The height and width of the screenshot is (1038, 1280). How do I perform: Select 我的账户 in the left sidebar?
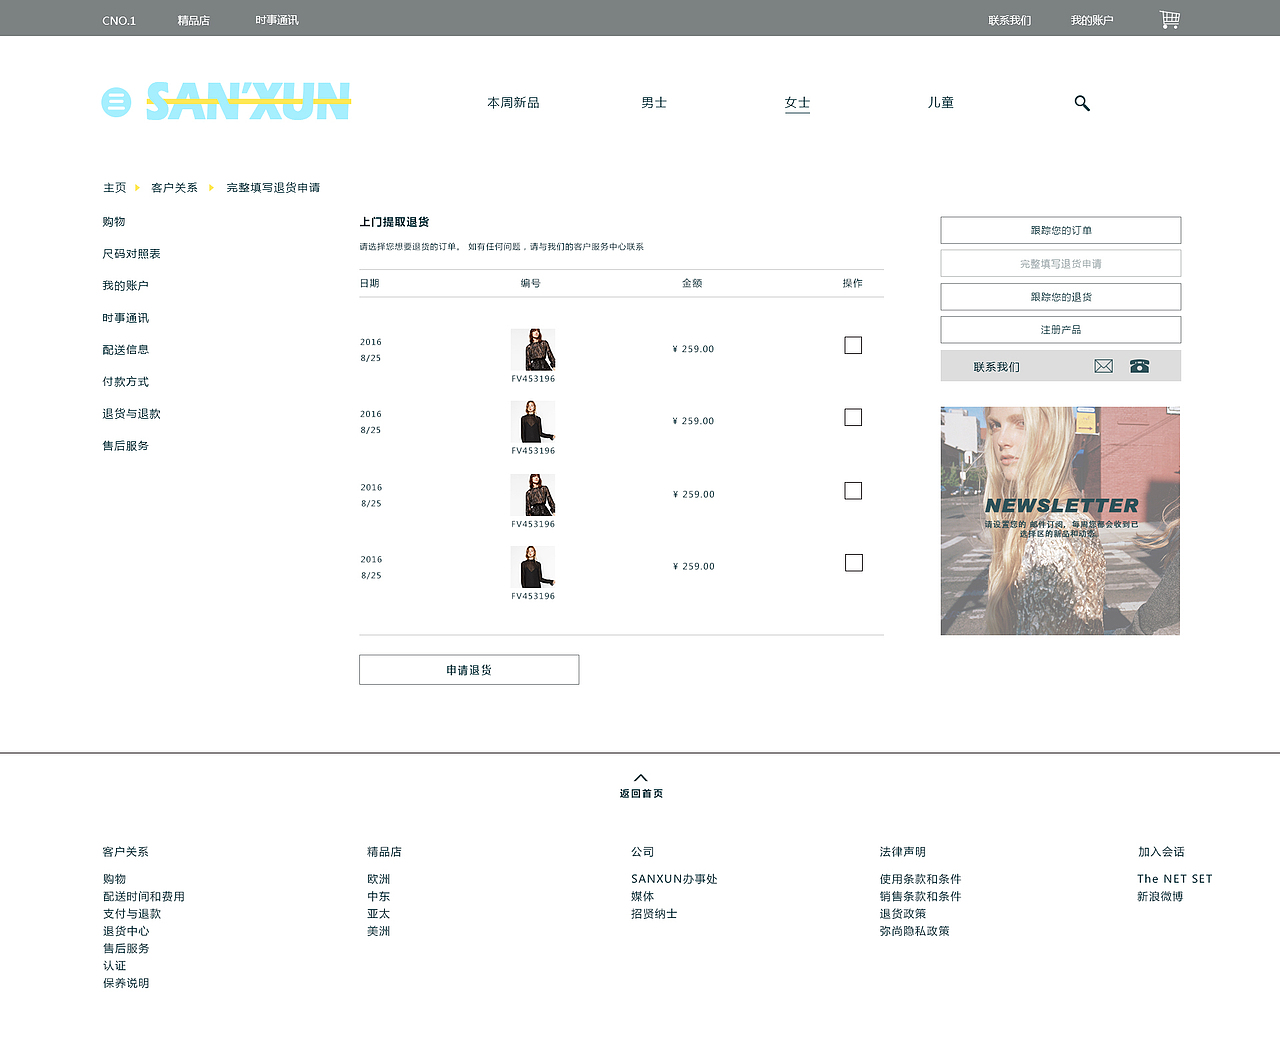click(x=125, y=286)
